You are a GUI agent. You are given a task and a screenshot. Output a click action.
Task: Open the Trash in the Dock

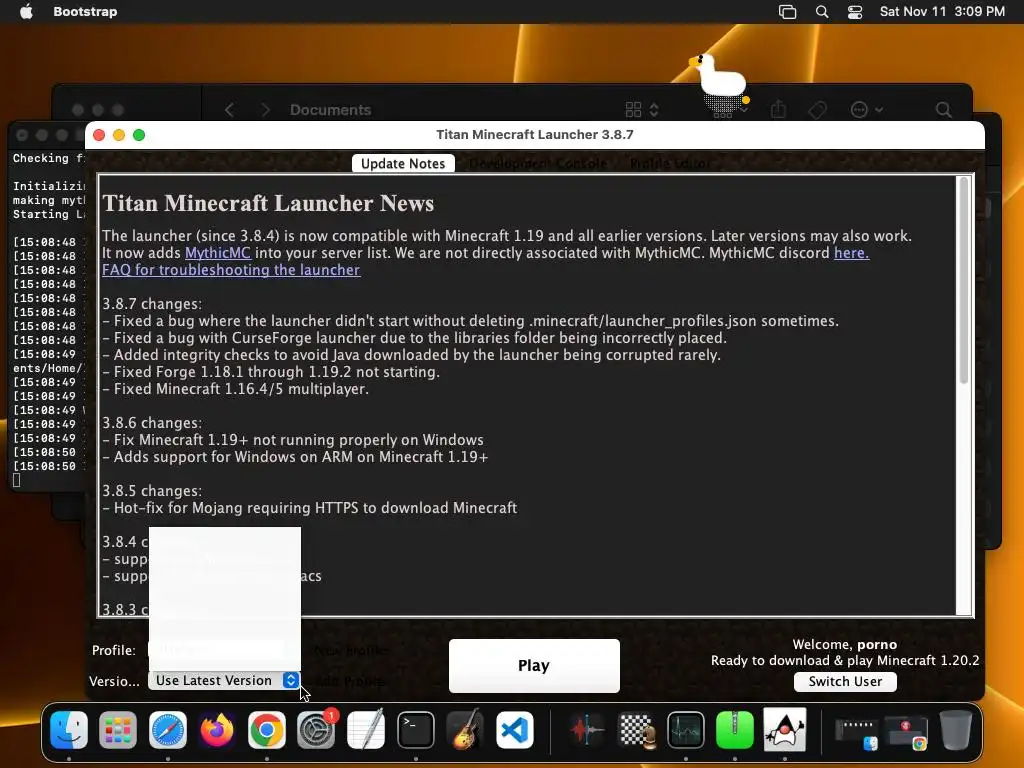click(955, 729)
